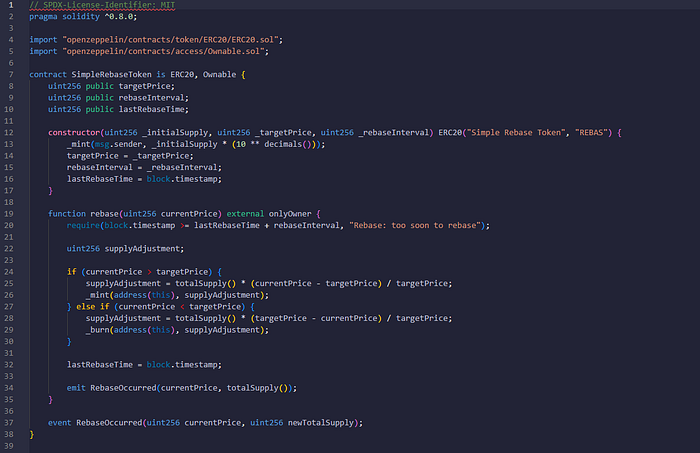Click the ERC20.sol import path string
Viewport: 700px width, 453px height.
tap(172, 40)
